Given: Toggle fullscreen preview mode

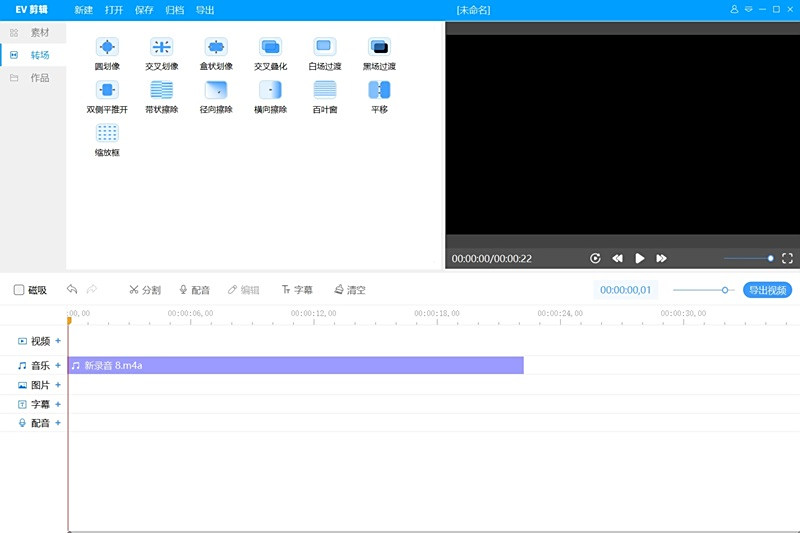Looking at the screenshot, I should click(x=787, y=258).
